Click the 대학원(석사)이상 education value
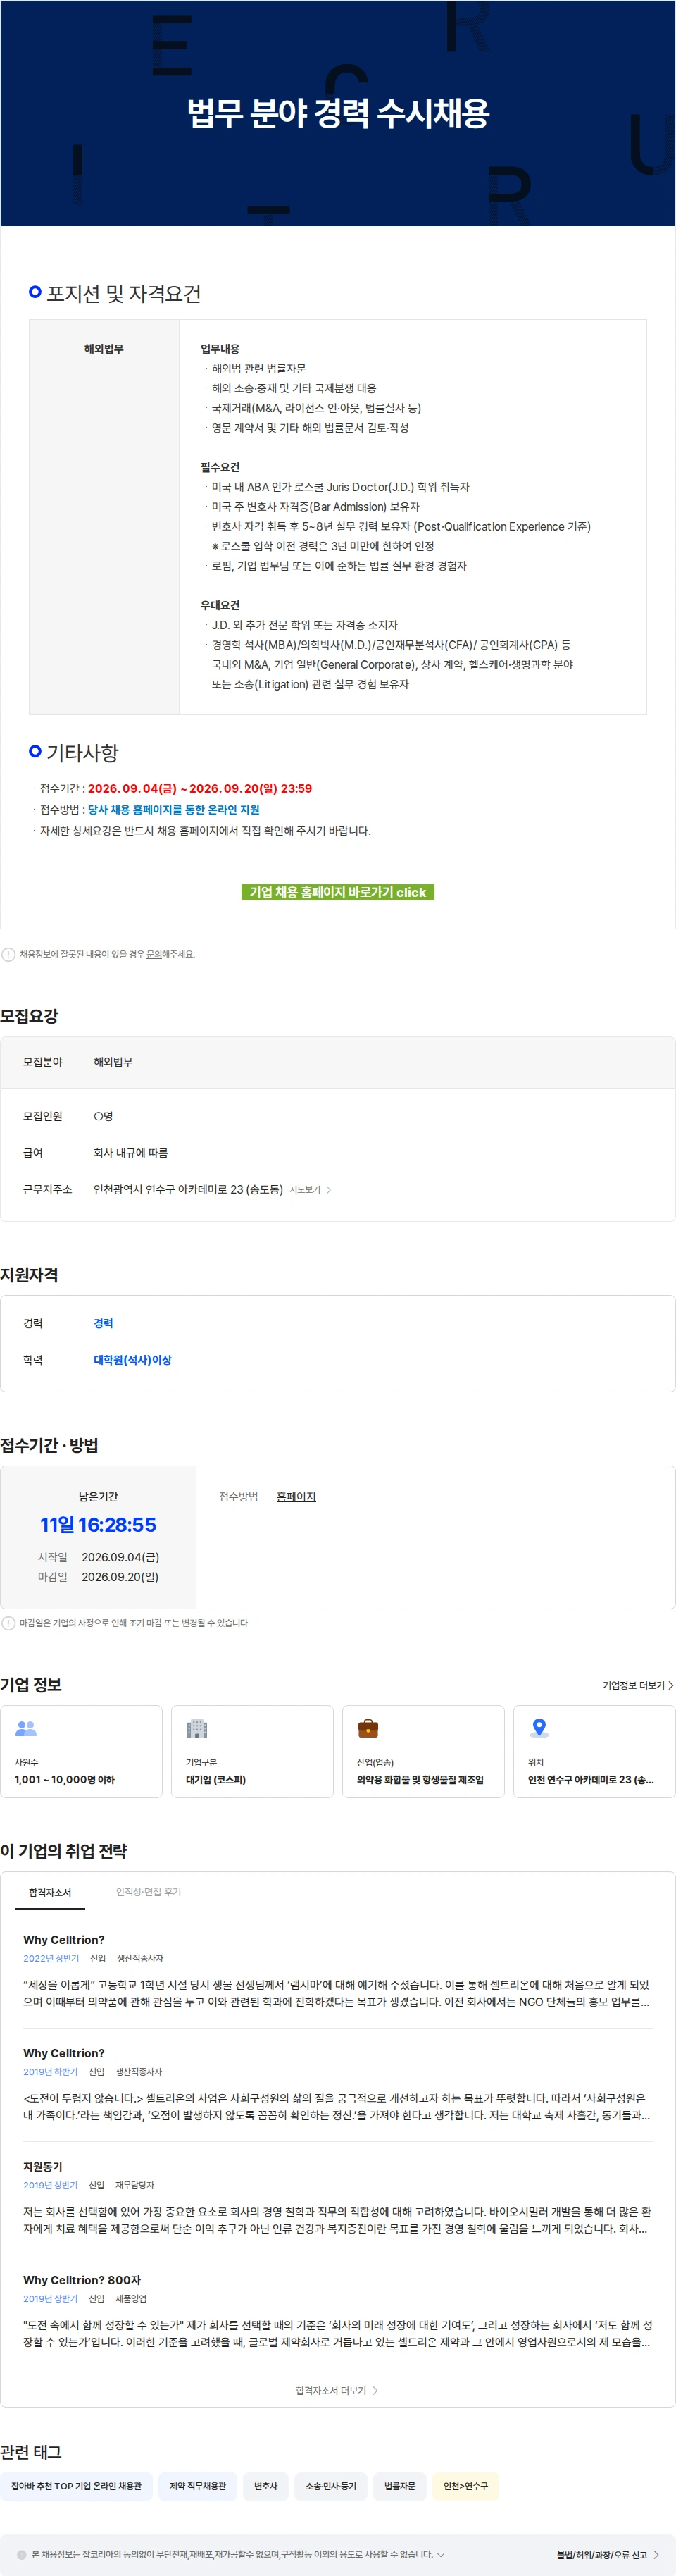The height and width of the screenshot is (2576, 676). coord(133,1360)
